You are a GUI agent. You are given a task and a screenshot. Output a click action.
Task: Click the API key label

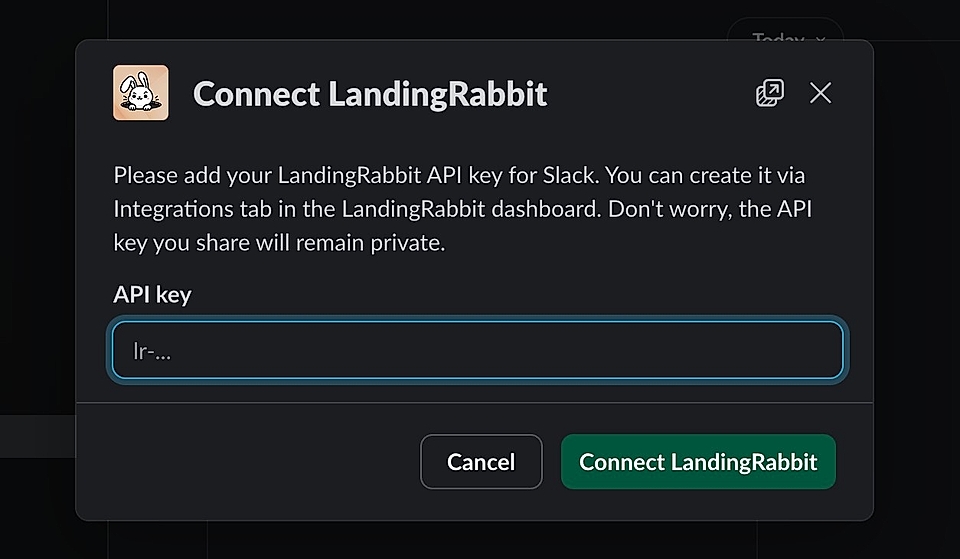152,294
